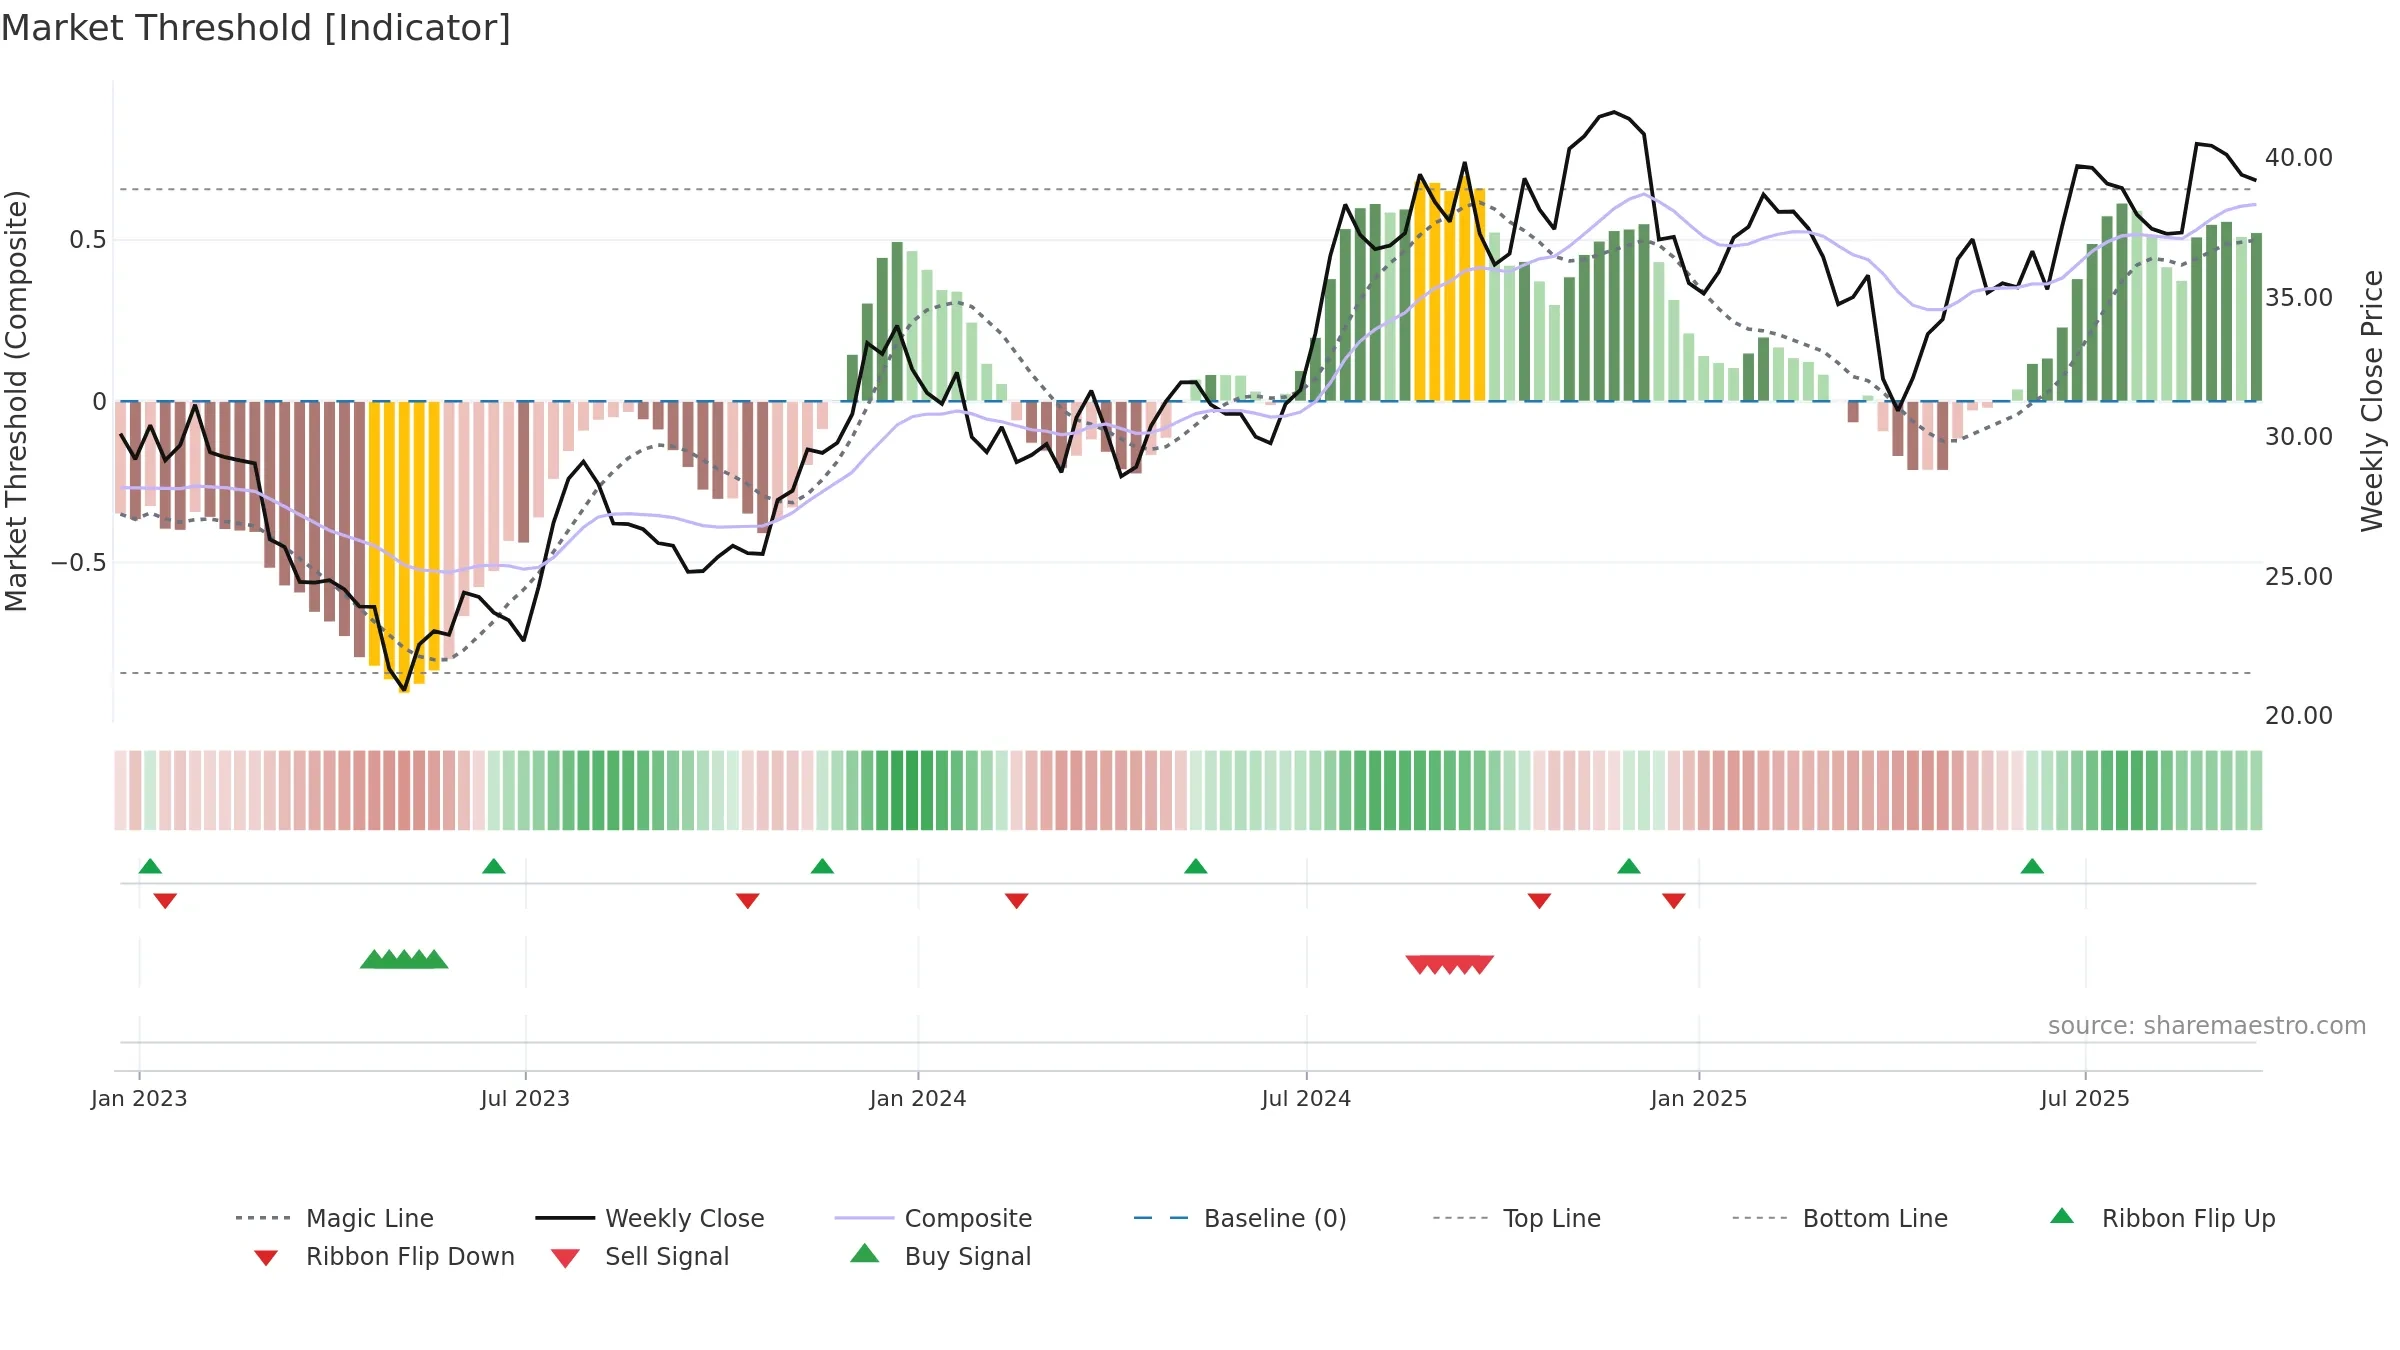The image size is (2400, 1350).
Task: Click the green flip-up marker in January 2023
Action: click(x=150, y=866)
